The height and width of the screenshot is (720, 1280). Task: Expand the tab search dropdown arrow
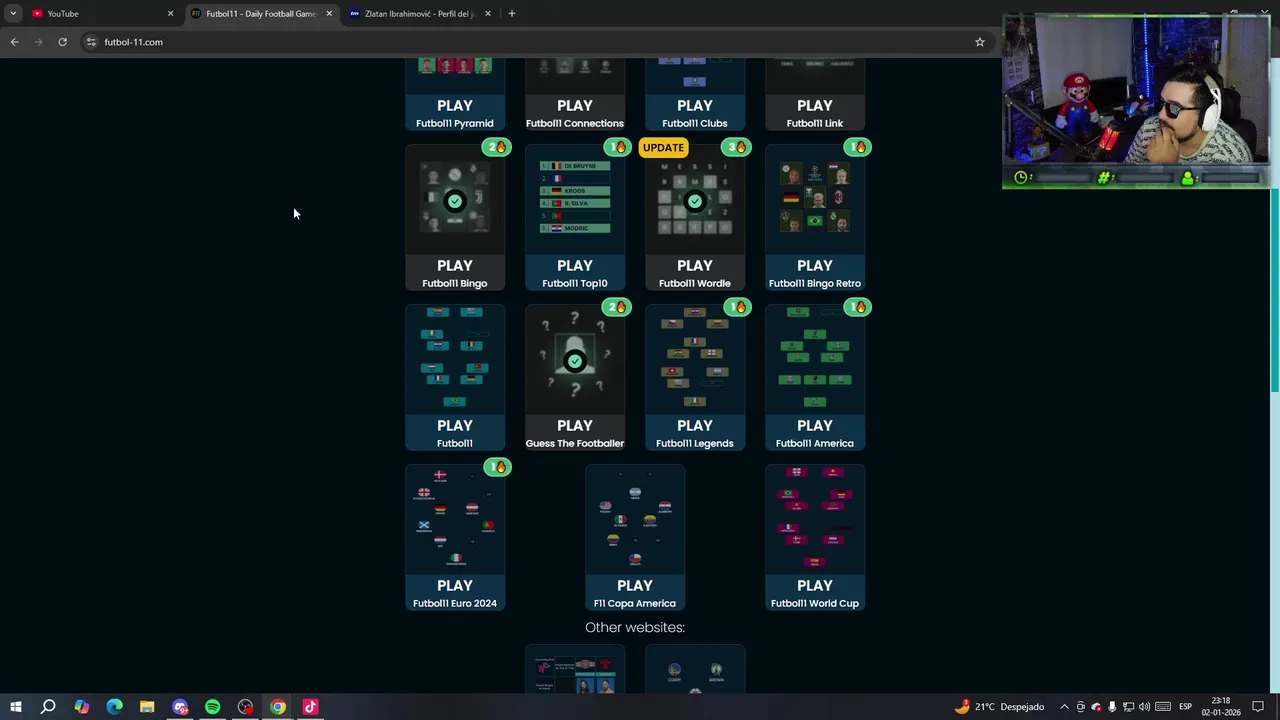(13, 13)
